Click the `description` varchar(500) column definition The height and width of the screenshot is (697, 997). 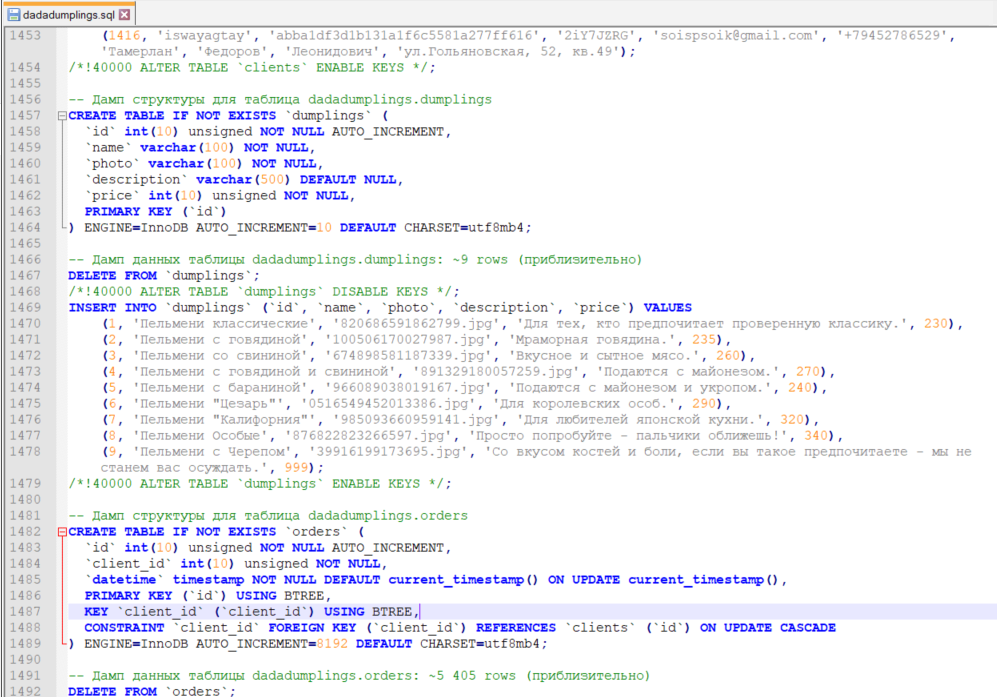(244, 180)
